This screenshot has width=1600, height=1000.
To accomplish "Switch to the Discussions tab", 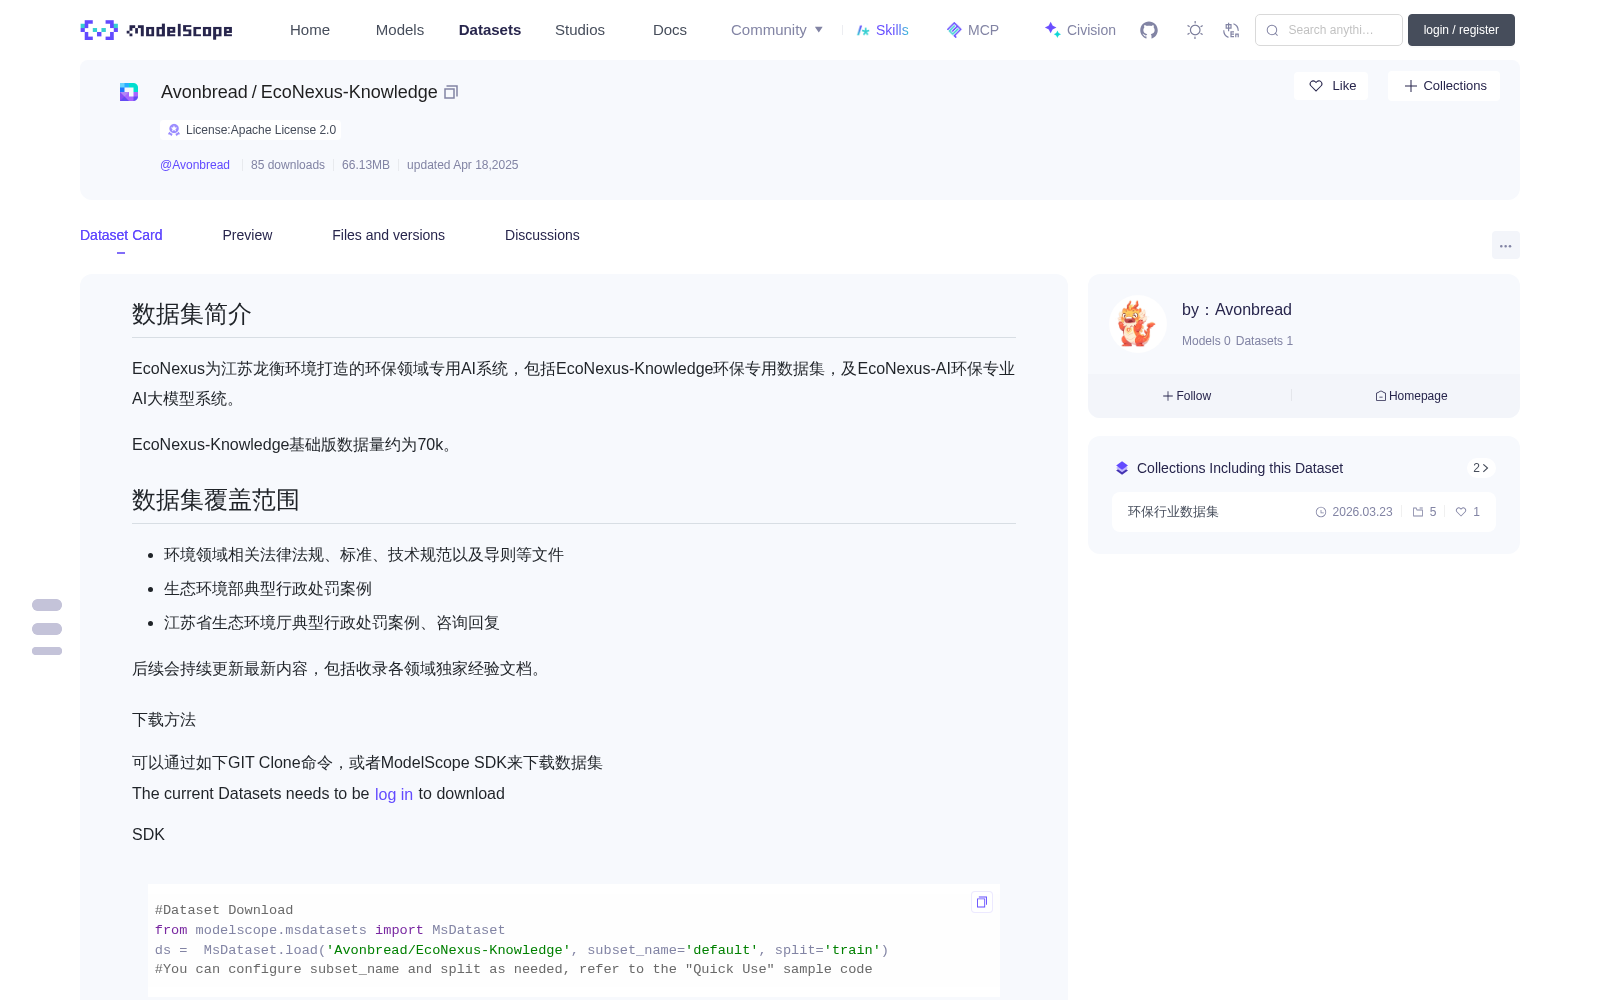I will 542,235.
